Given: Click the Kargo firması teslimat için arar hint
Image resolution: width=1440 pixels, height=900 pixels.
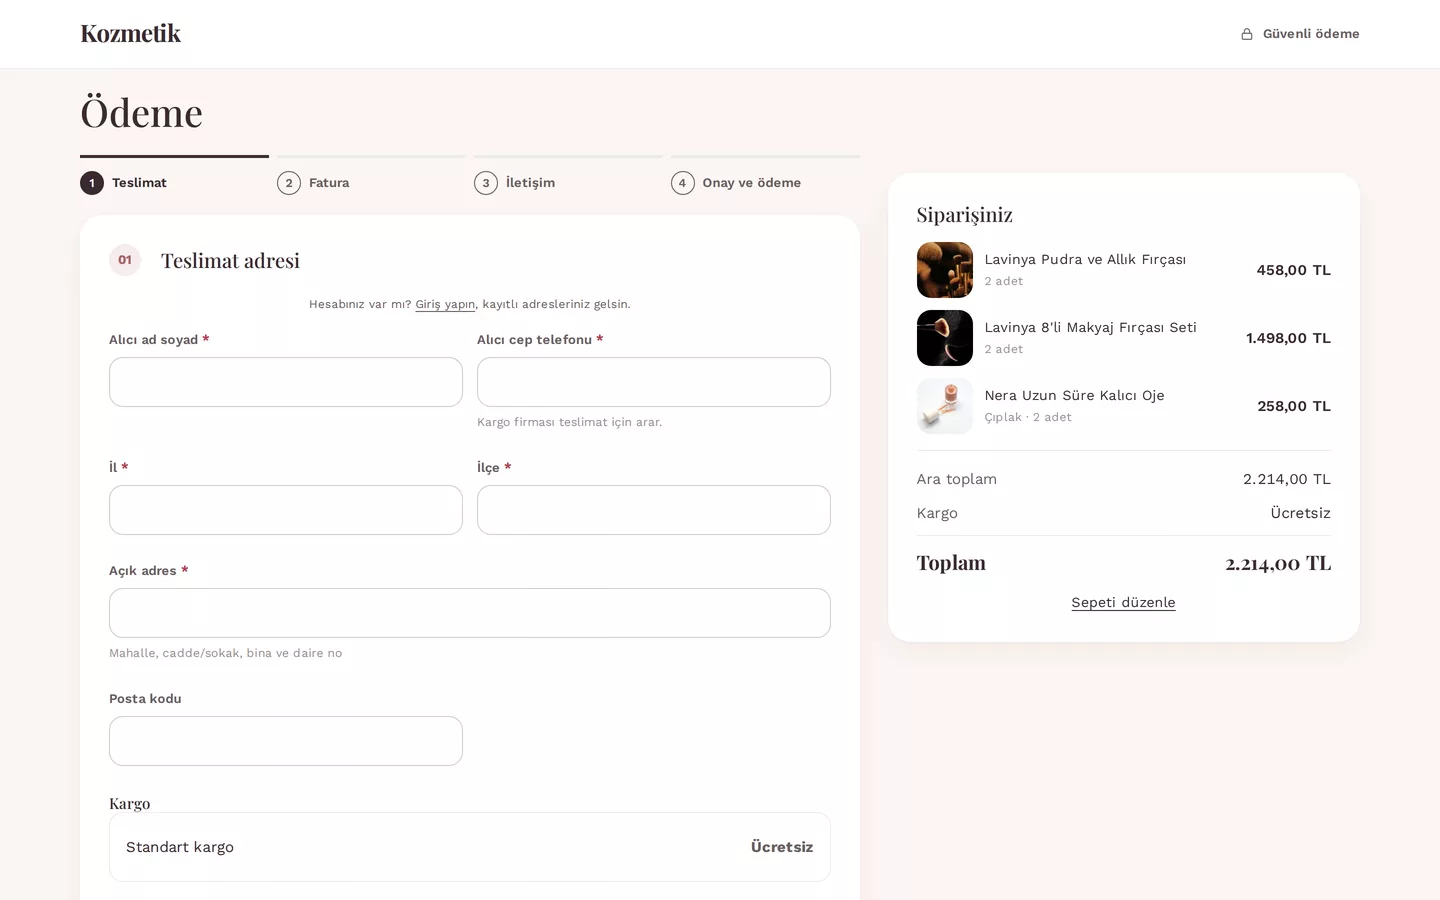Looking at the screenshot, I should pyautogui.click(x=569, y=422).
